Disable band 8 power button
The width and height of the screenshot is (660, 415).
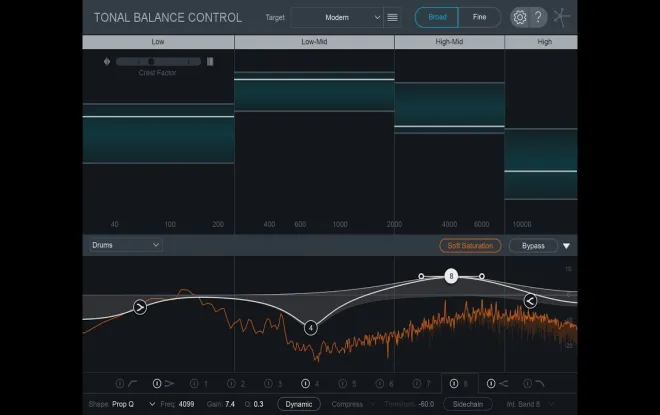pos(454,383)
